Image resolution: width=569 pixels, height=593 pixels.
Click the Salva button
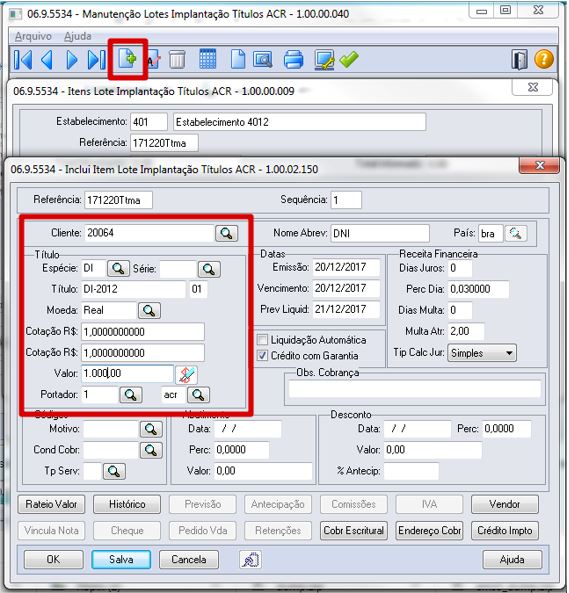click(x=121, y=559)
